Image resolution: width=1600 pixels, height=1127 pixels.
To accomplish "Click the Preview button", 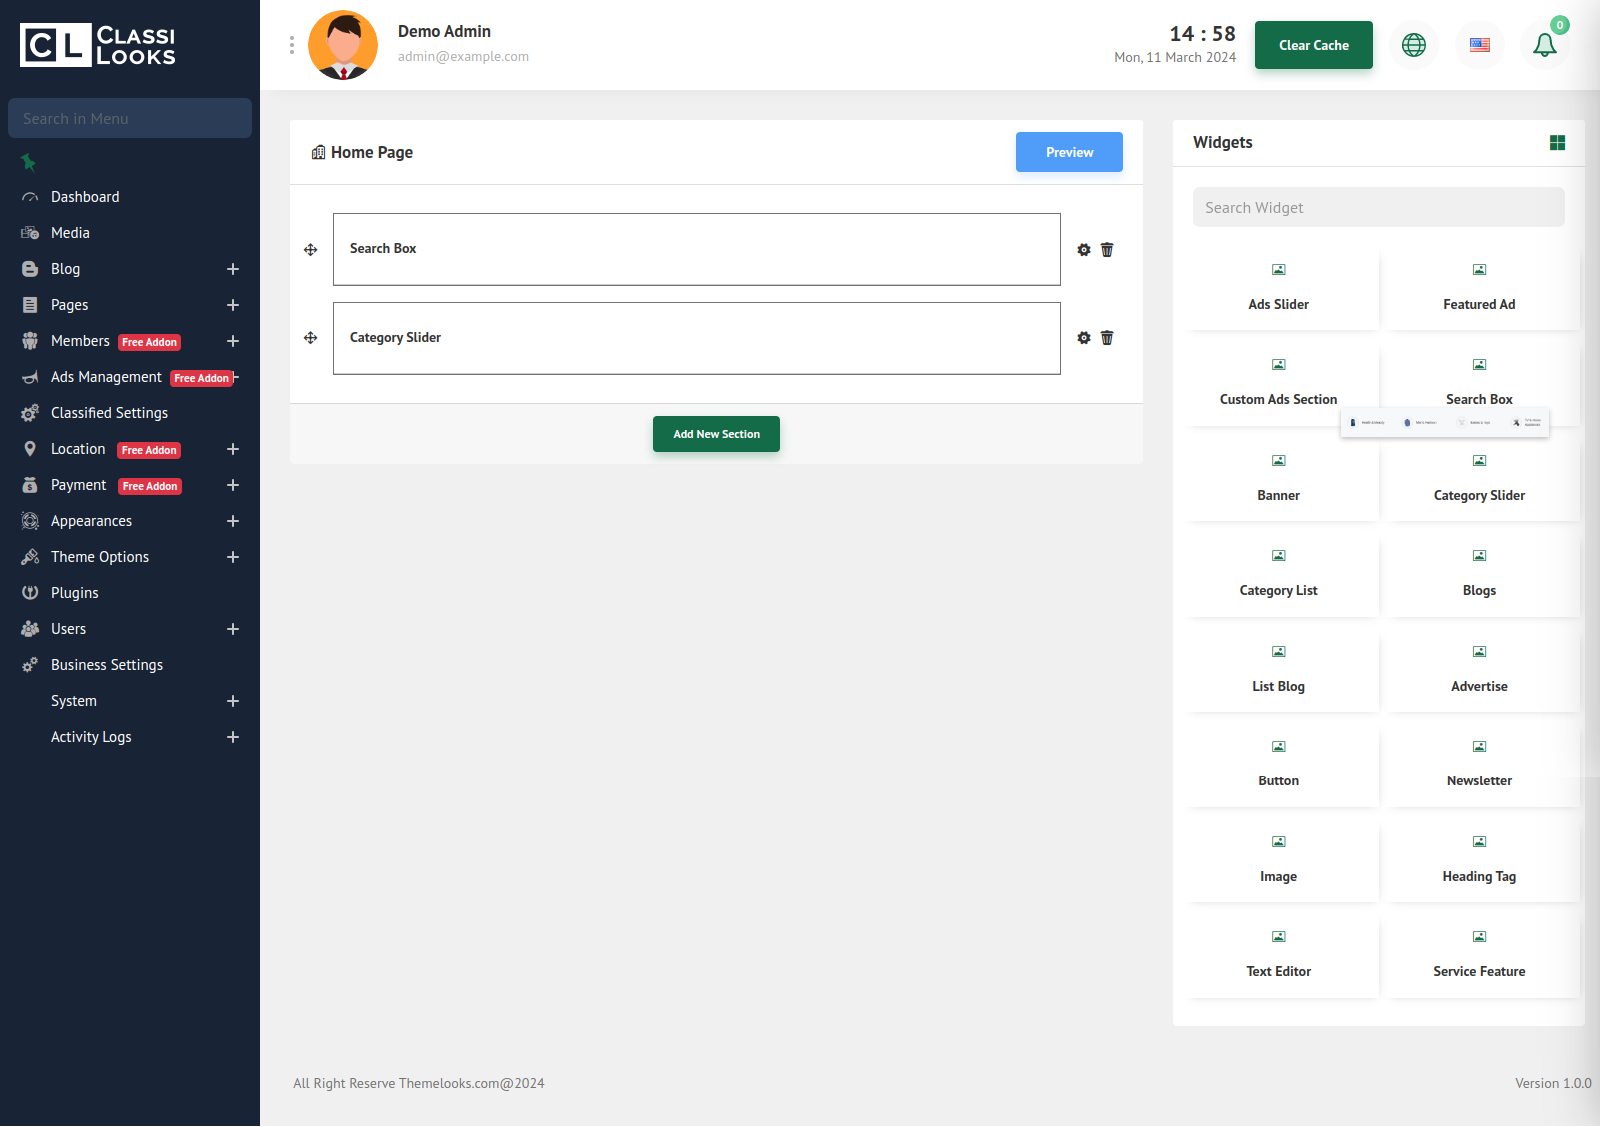I will 1069,152.
